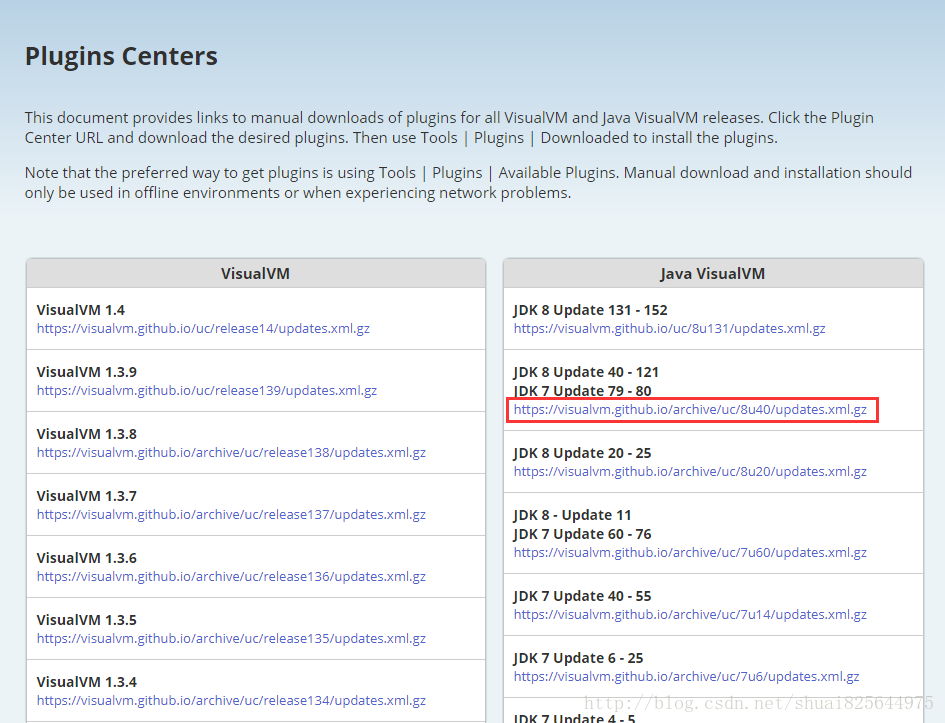This screenshot has height=723, width=945.
Task: Open the archive 7u6 updates.xml.gz link
Action: 686,677
